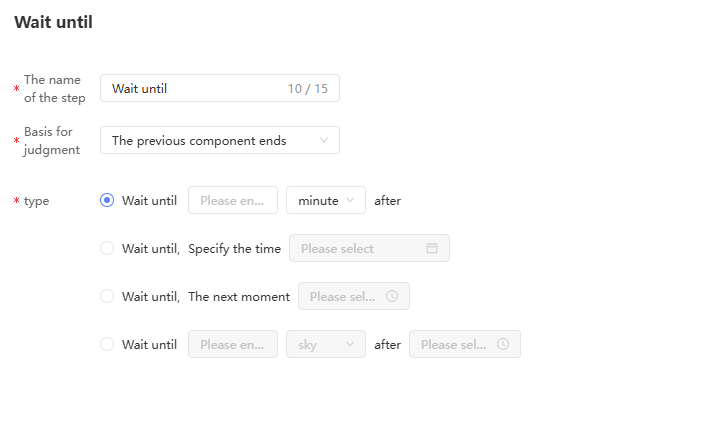Select the Specify the time radio option
702x429 pixels.
(107, 248)
